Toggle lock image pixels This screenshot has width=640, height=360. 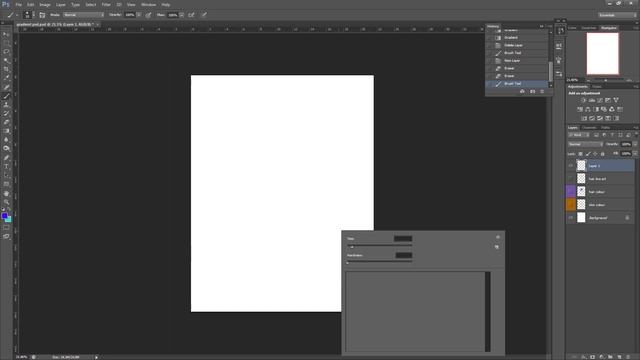588,154
